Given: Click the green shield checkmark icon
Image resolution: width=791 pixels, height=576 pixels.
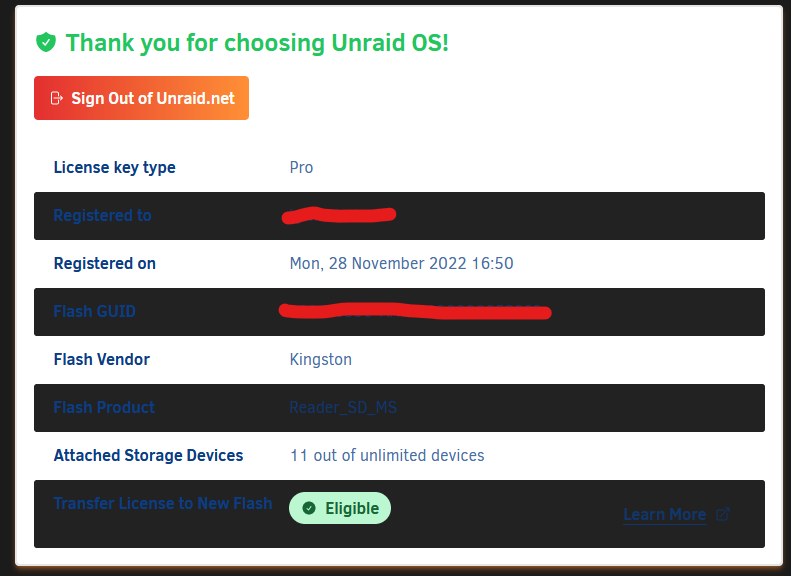Looking at the screenshot, I should tap(46, 42).
